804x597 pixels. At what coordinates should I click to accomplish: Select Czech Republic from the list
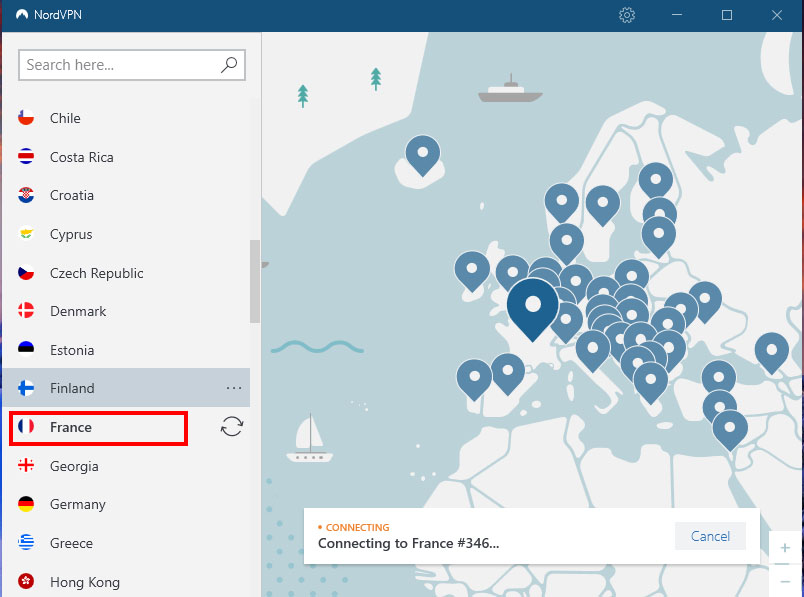[x=96, y=273]
